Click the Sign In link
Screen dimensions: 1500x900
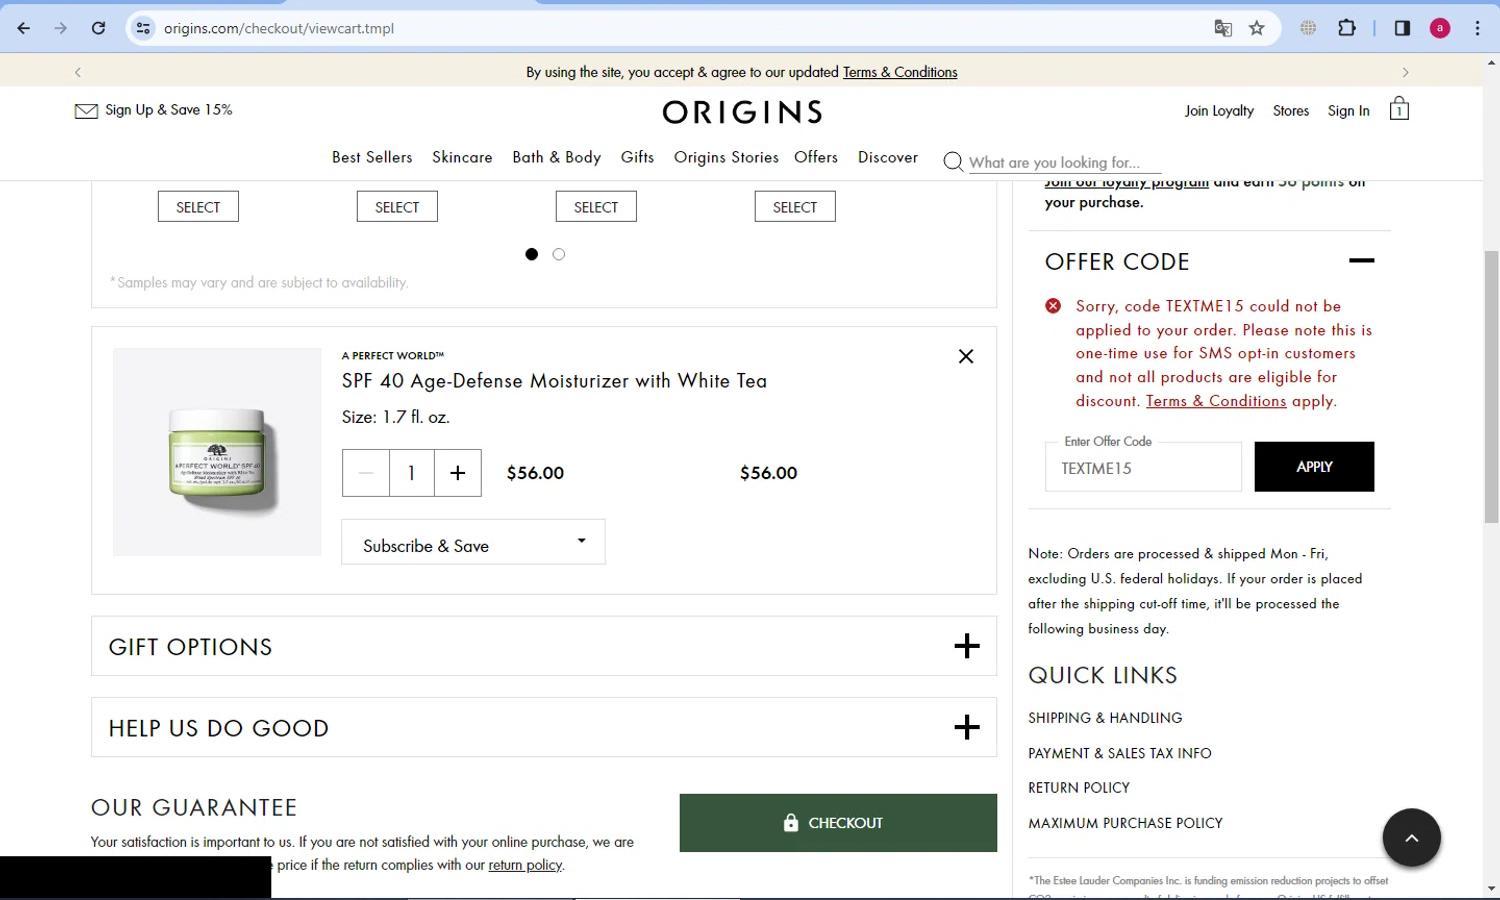point(1348,111)
